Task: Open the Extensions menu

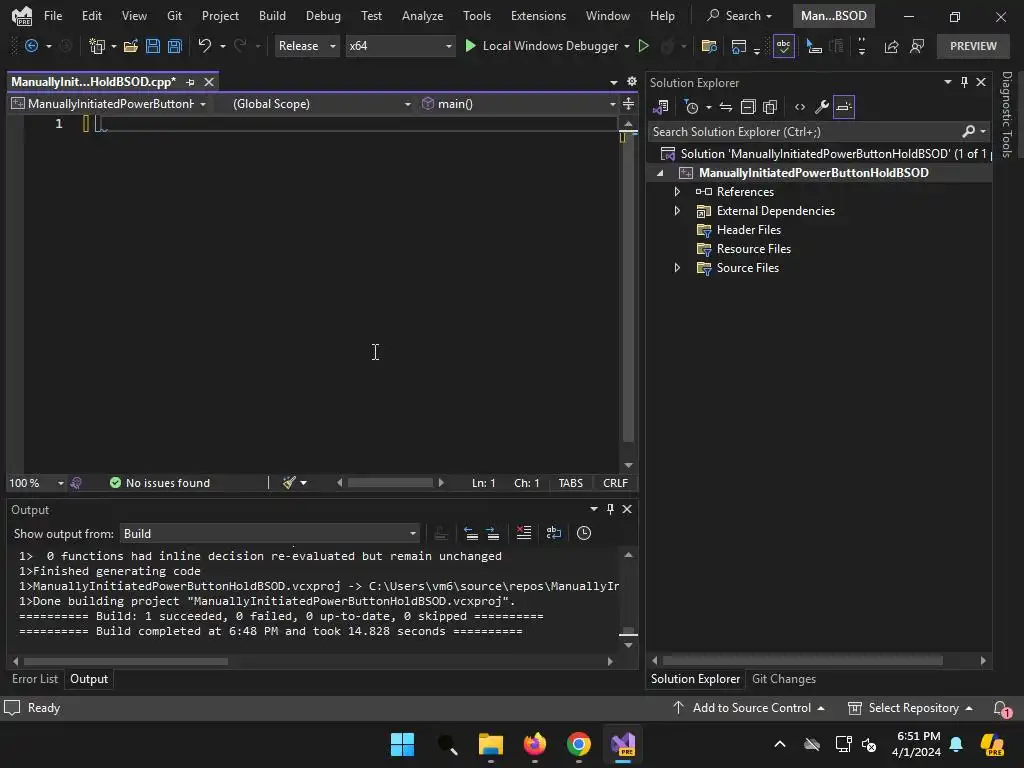Action: (x=538, y=16)
